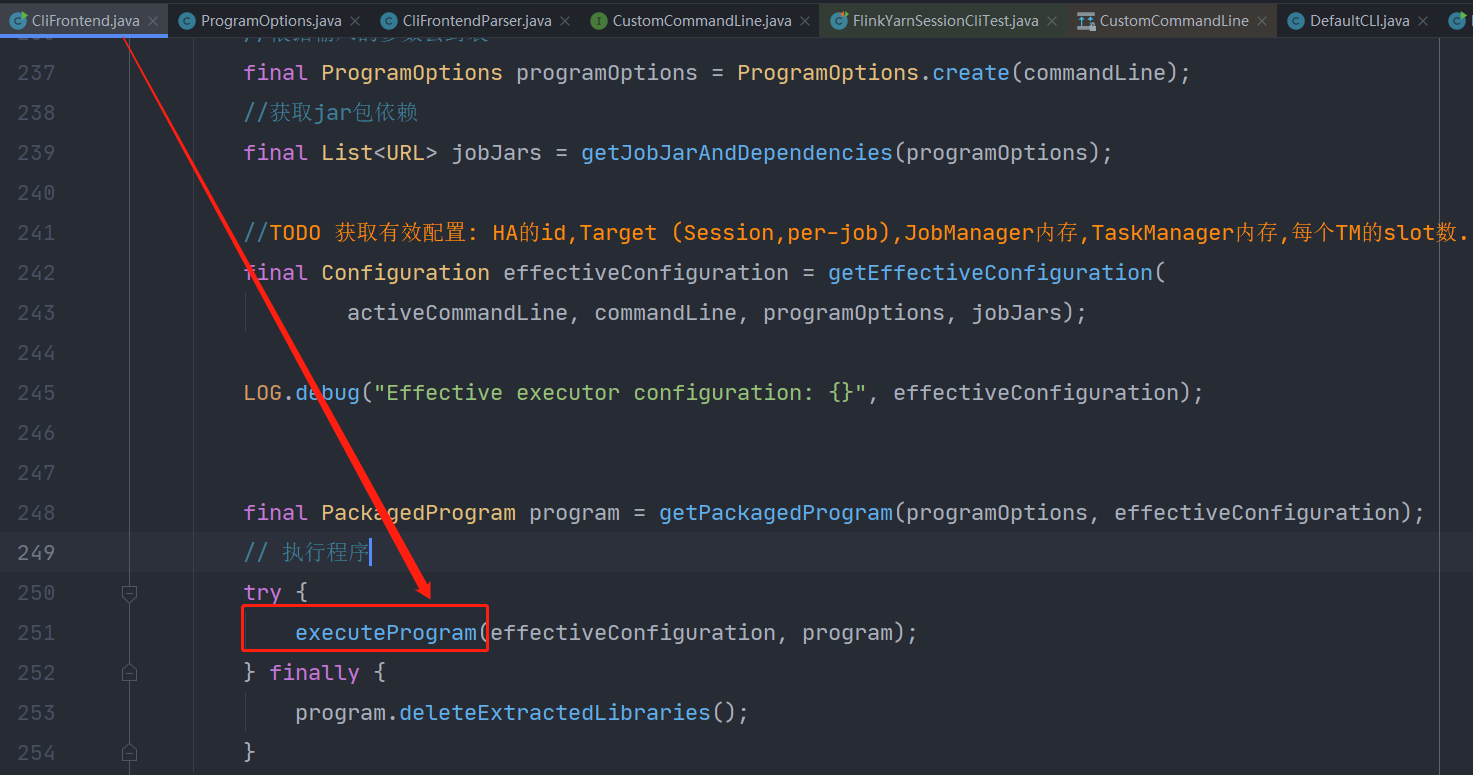Click the getPackagedProgram method call

(776, 513)
